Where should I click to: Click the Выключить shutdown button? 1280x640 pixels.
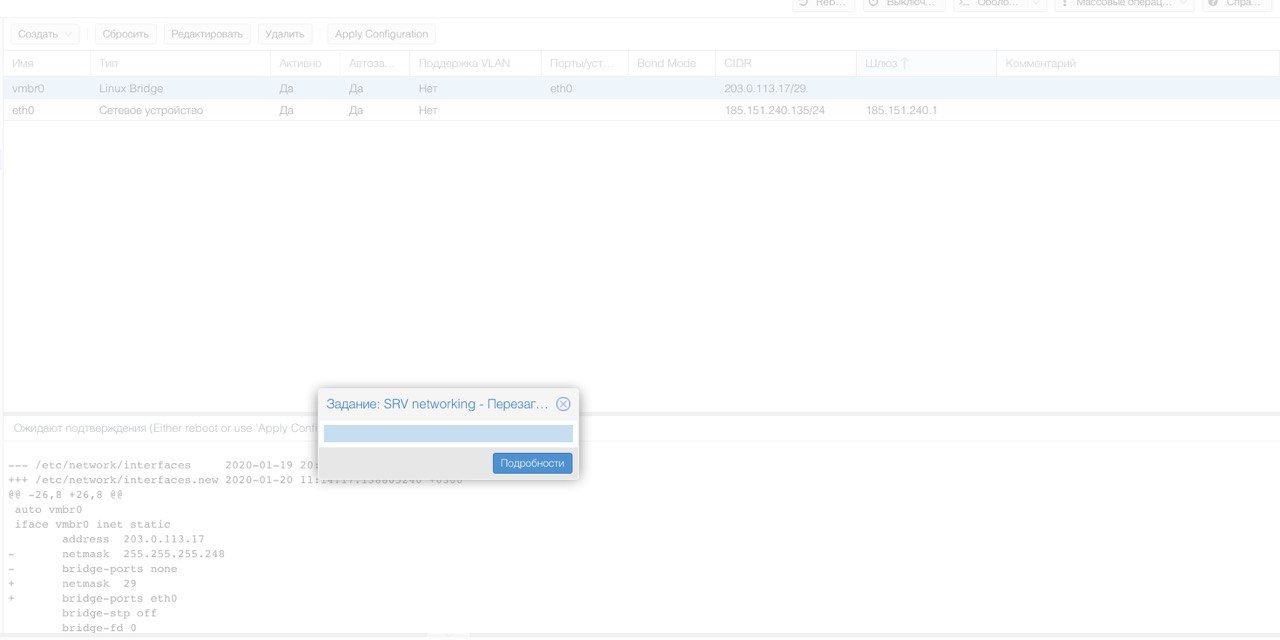pyautogui.click(x=904, y=3)
